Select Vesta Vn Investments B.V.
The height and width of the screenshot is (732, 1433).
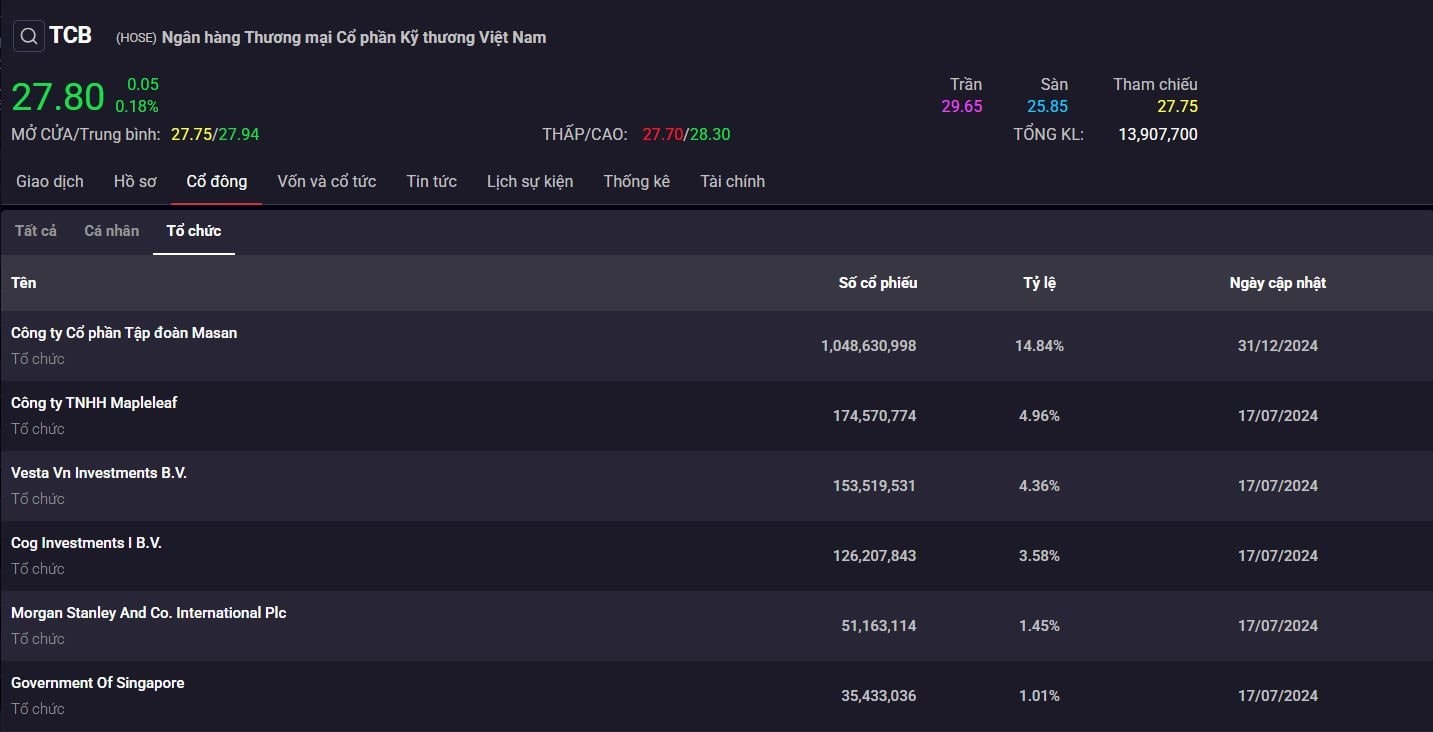(x=99, y=473)
